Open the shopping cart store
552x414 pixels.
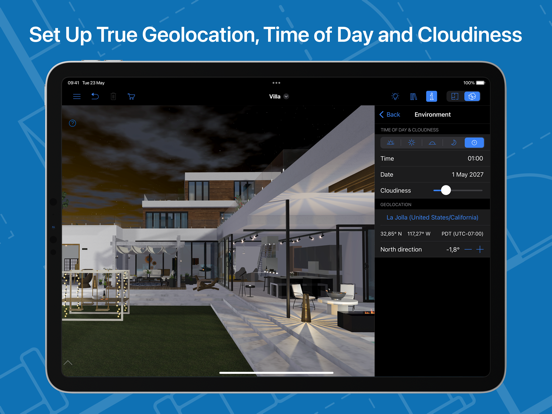[131, 96]
